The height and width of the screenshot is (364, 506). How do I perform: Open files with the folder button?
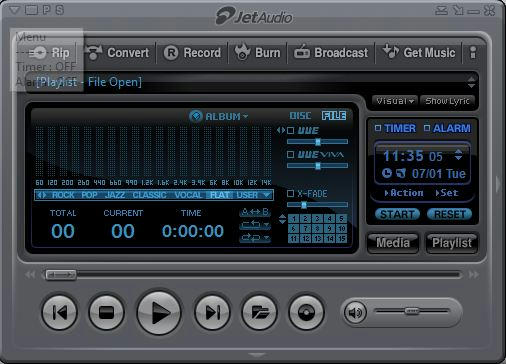point(259,313)
